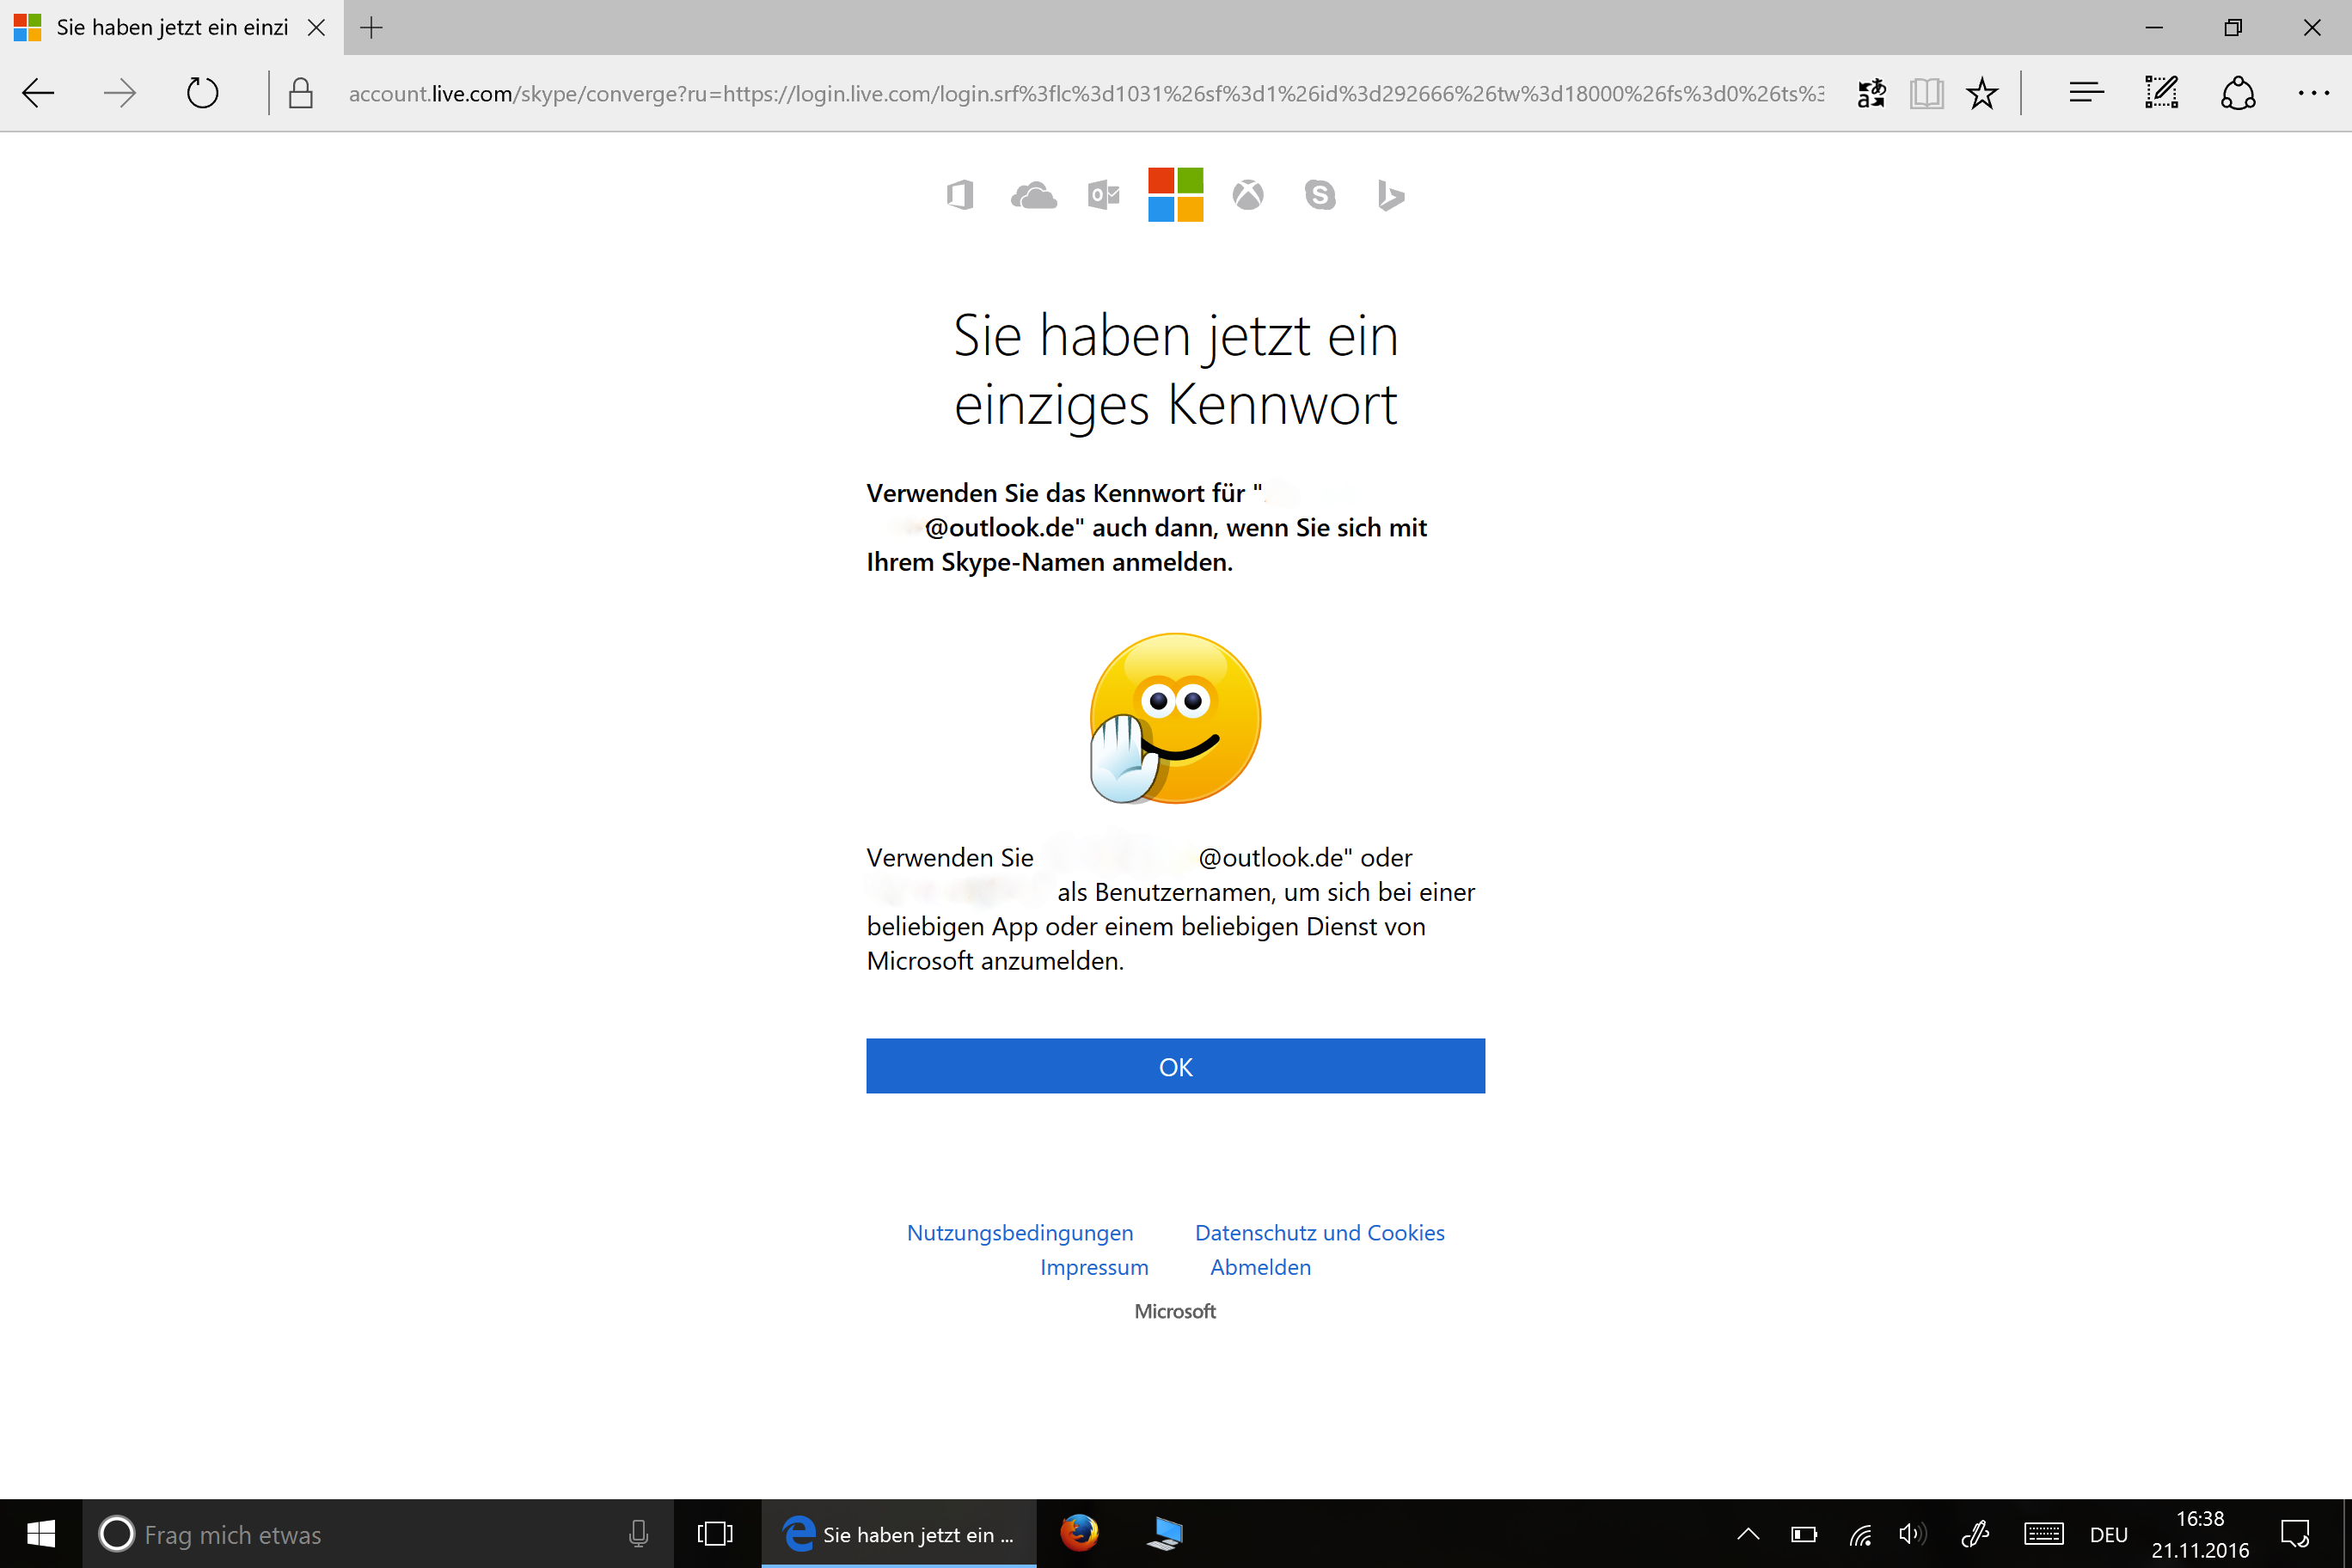Image resolution: width=2352 pixels, height=1568 pixels.
Task: Select the 'Sie haben jetzt ein einzi' tab
Action: [172, 27]
